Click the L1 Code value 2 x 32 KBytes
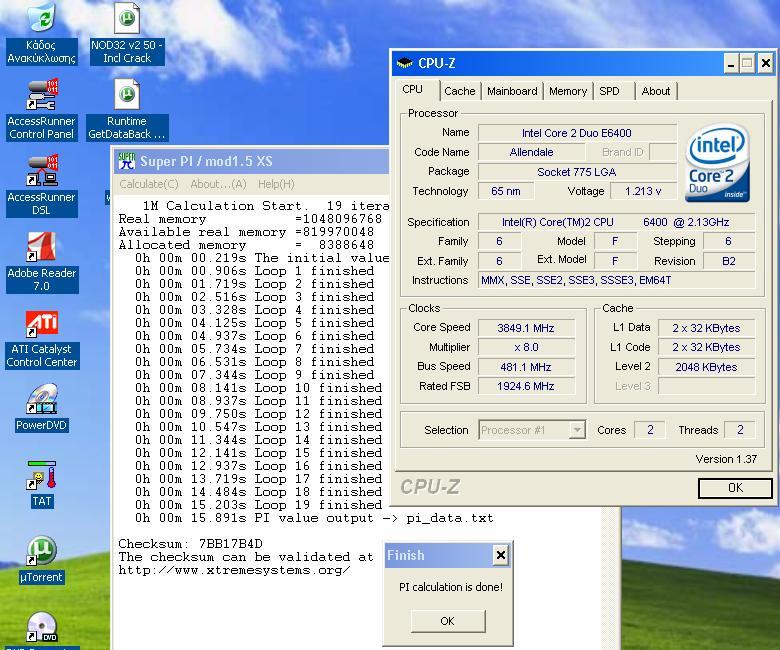The width and height of the screenshot is (780, 650). click(706, 347)
